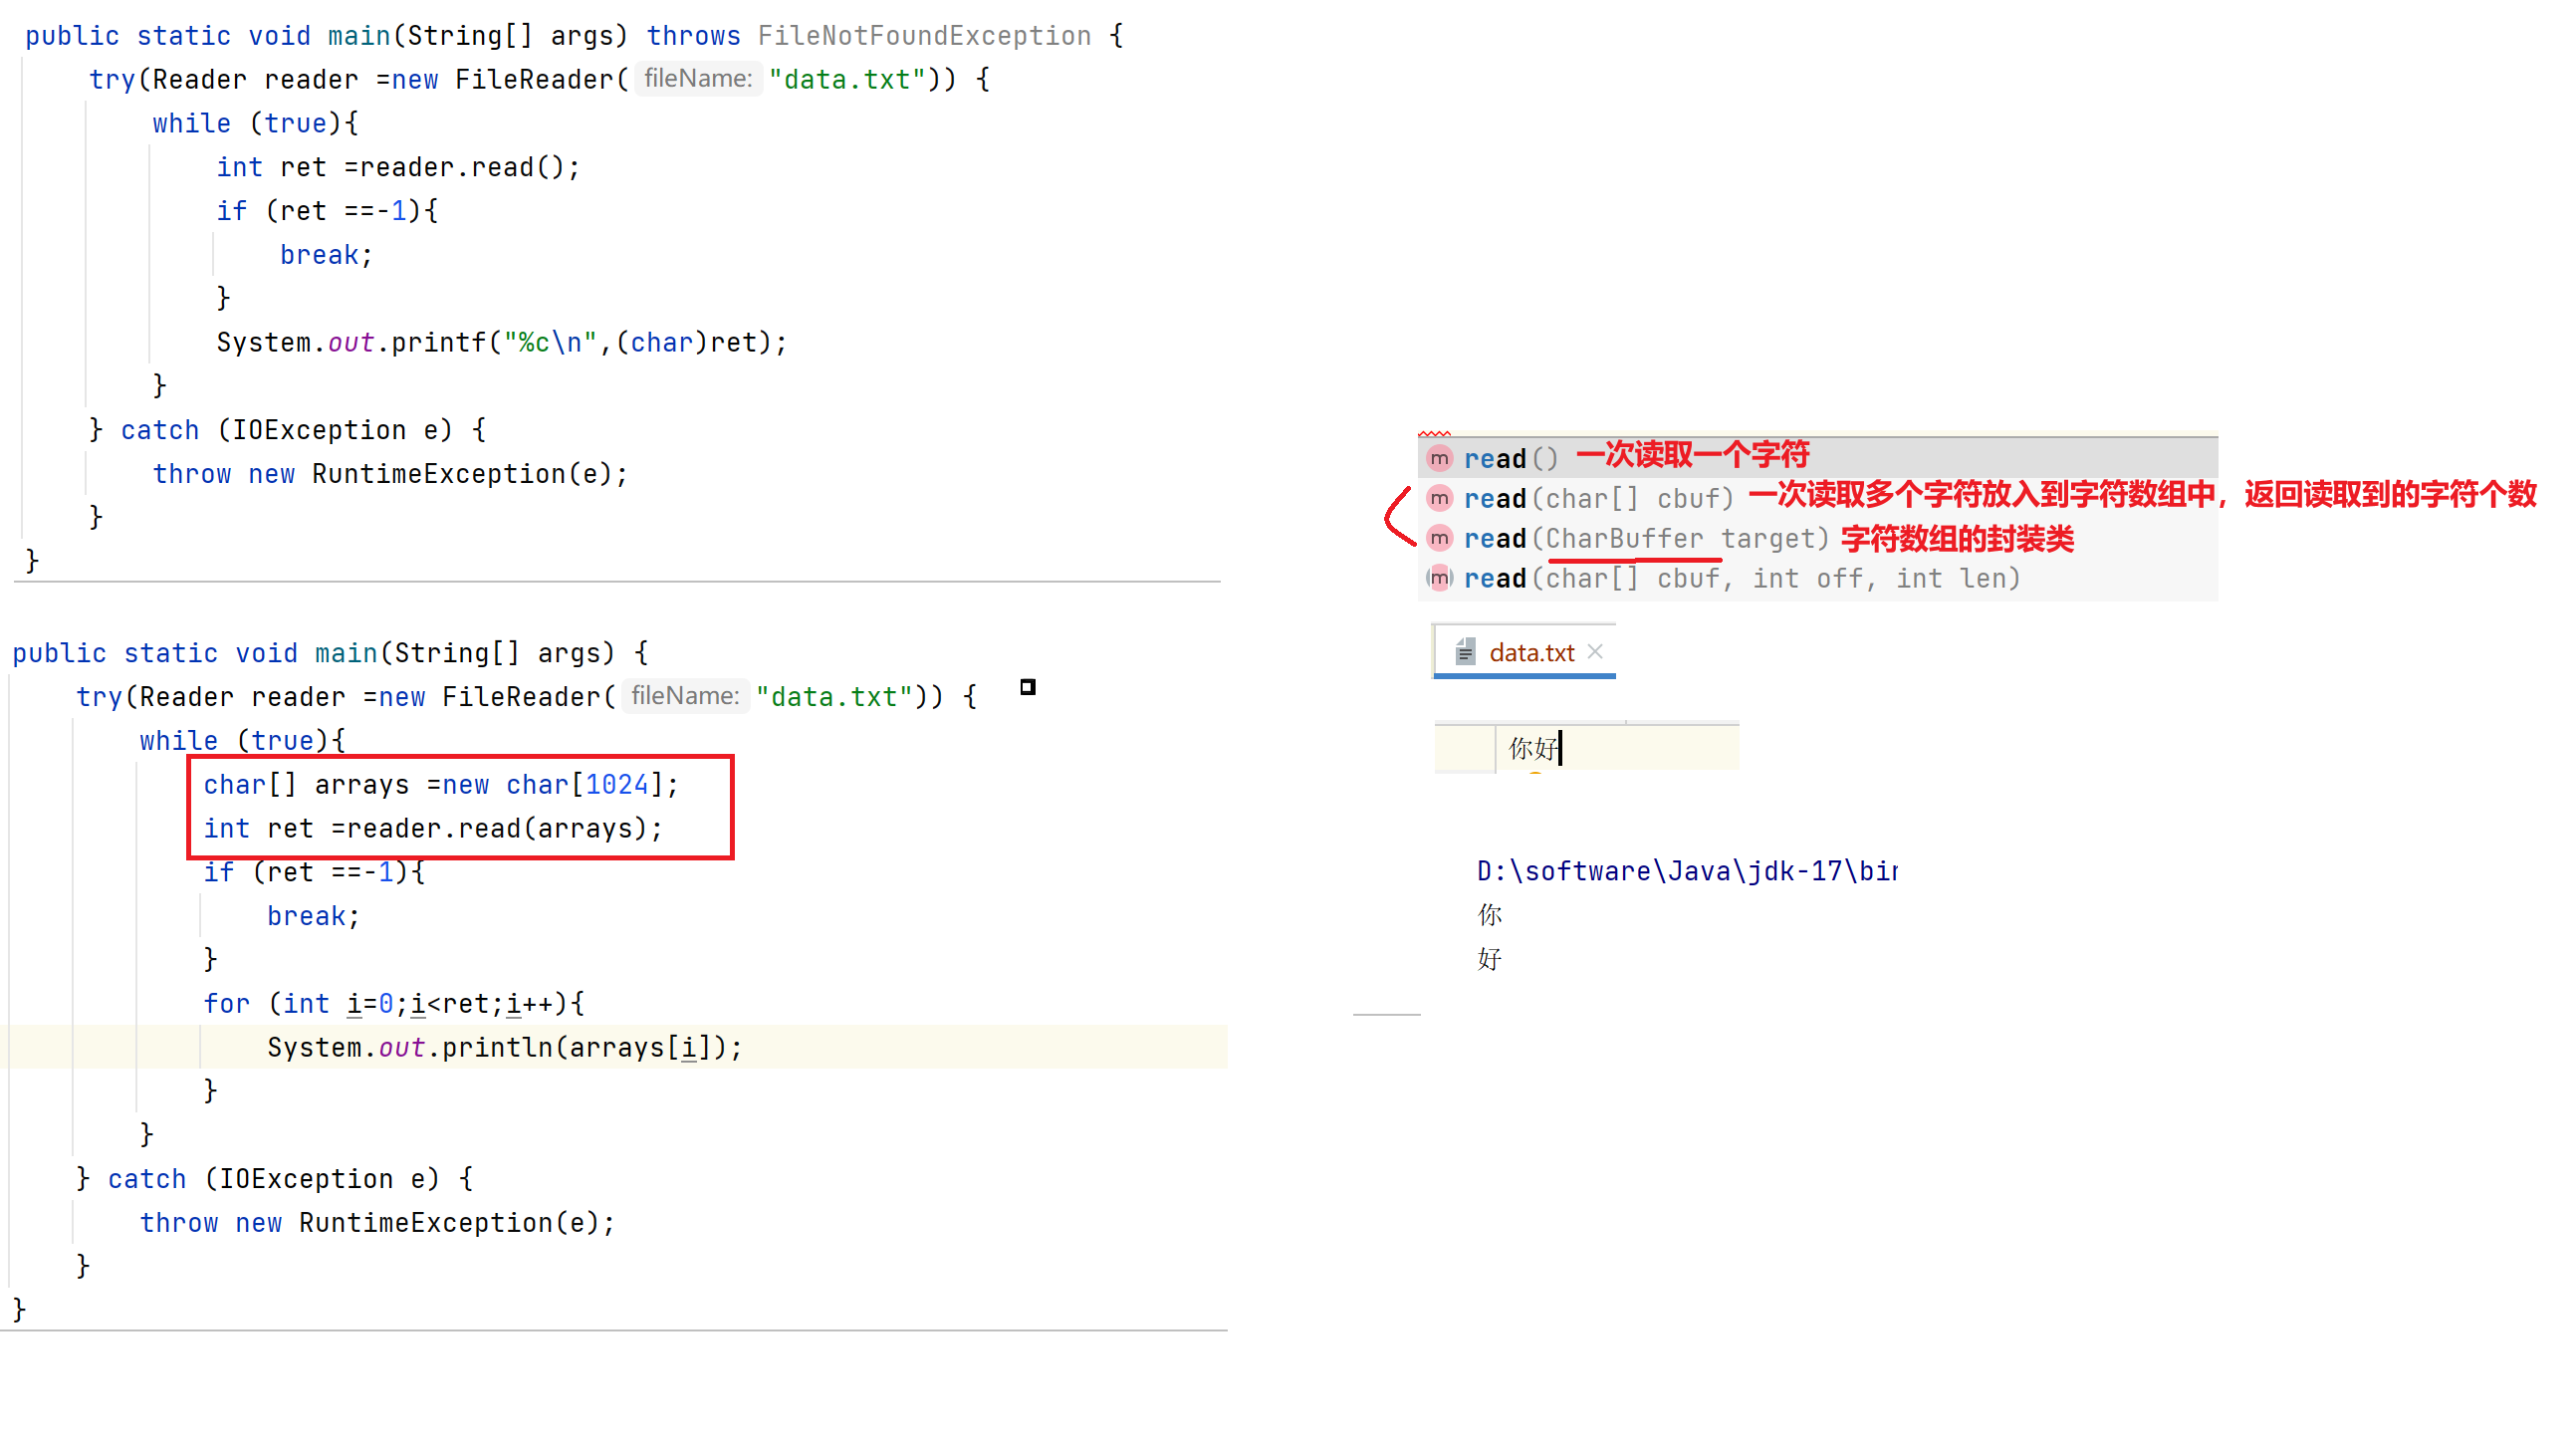2576x1447 pixels.
Task: Click the printf statement in first method
Action: pyautogui.click(x=501, y=343)
